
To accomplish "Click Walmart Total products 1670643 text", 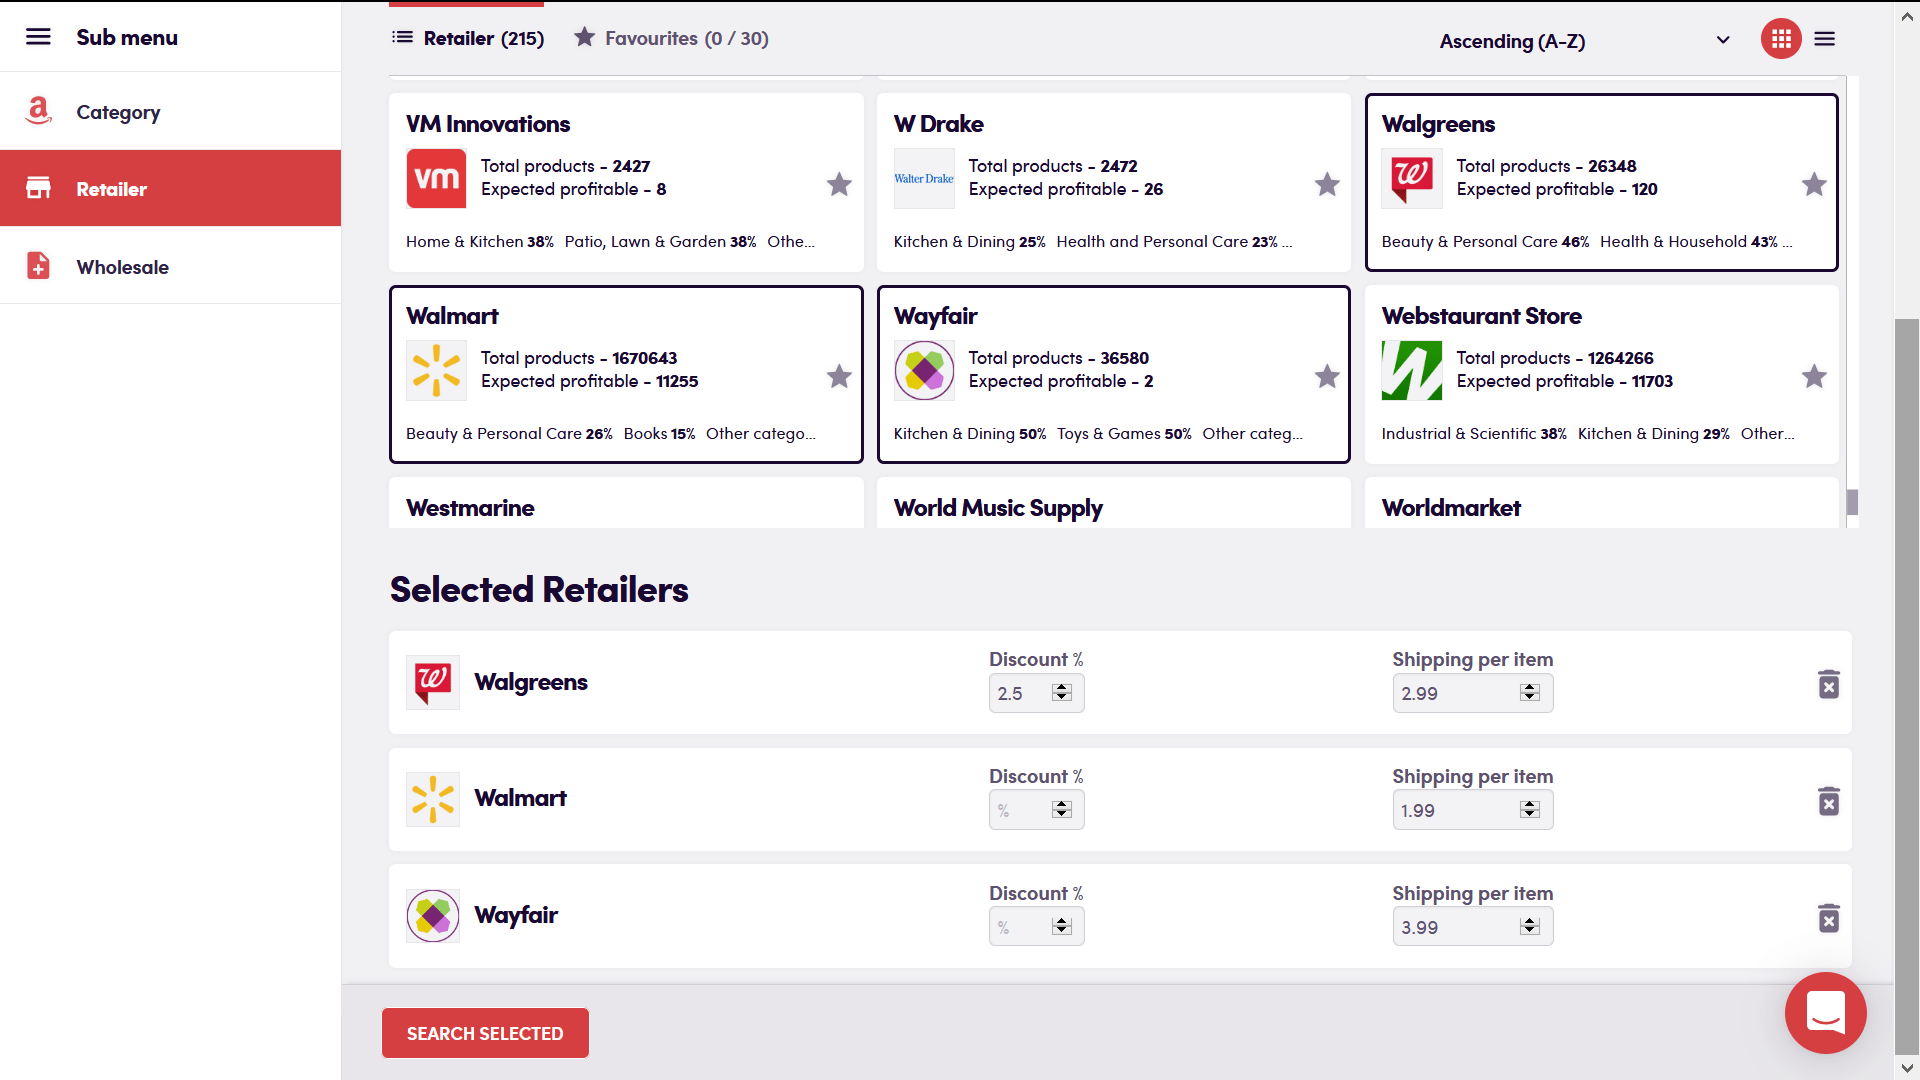I will [x=579, y=358].
